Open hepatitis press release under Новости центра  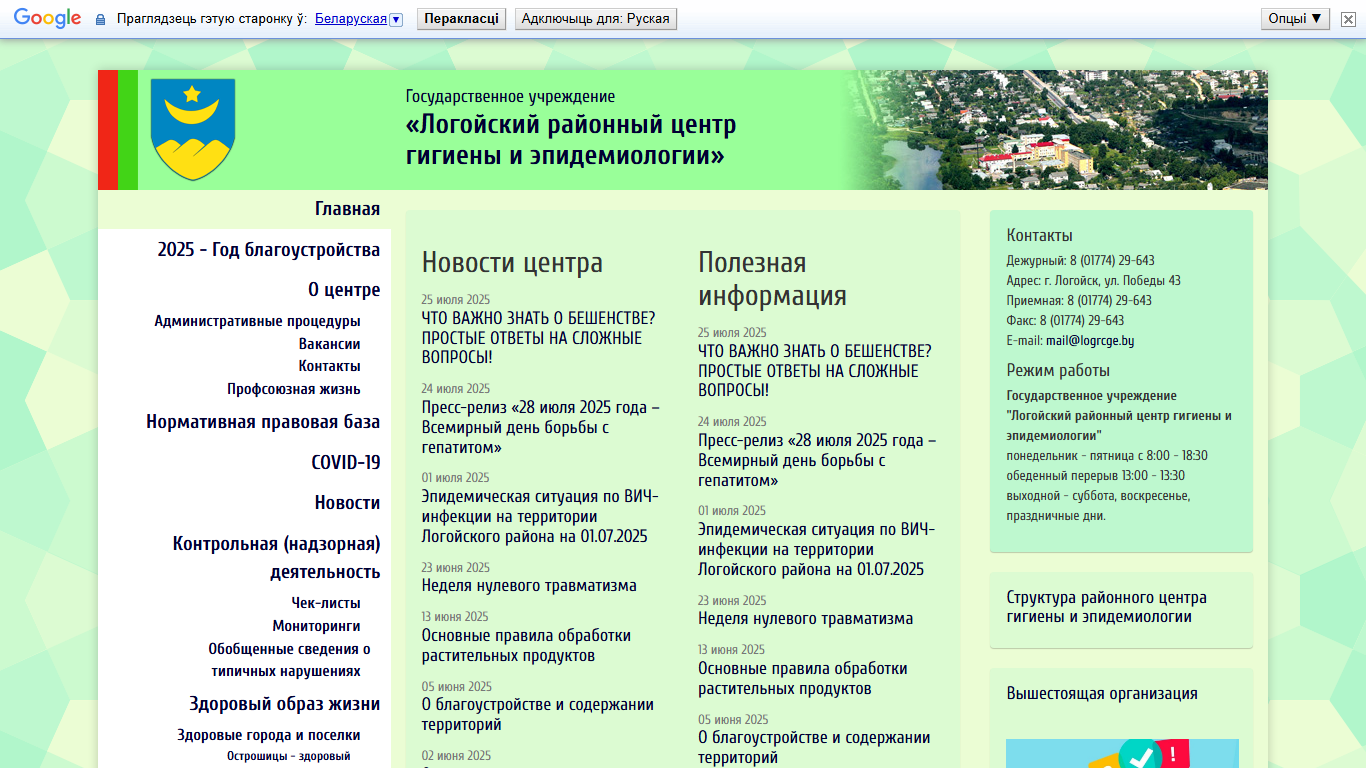pyautogui.click(x=541, y=427)
